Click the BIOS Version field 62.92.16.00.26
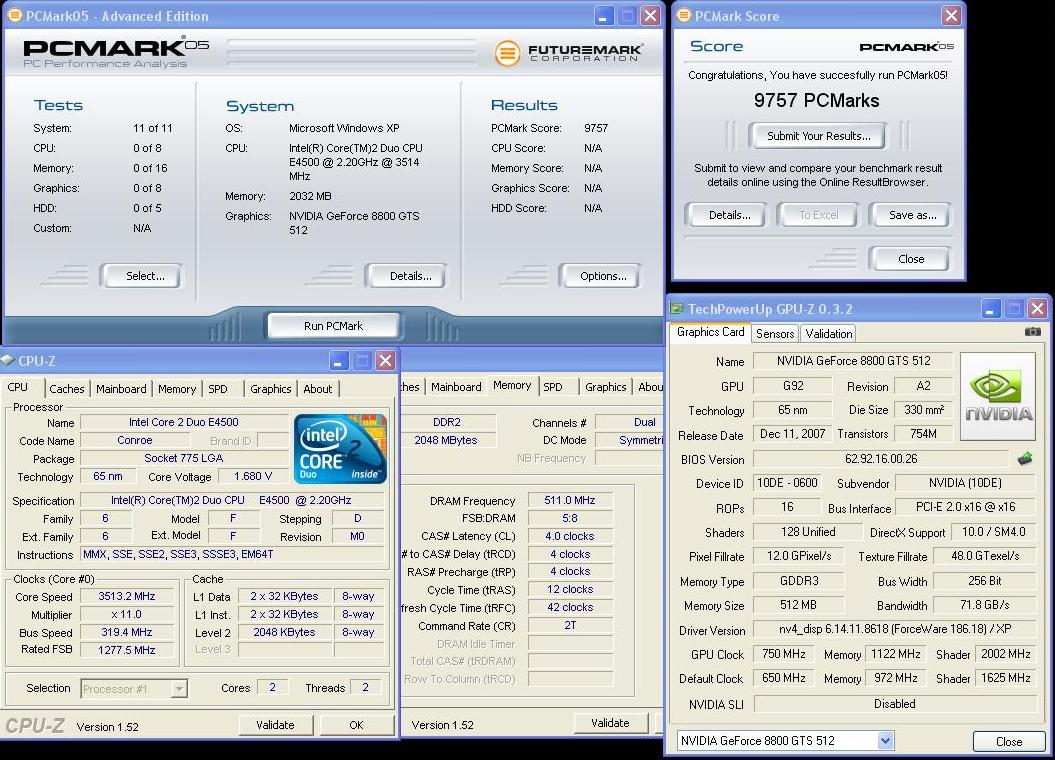The height and width of the screenshot is (760, 1055). pyautogui.click(x=881, y=459)
